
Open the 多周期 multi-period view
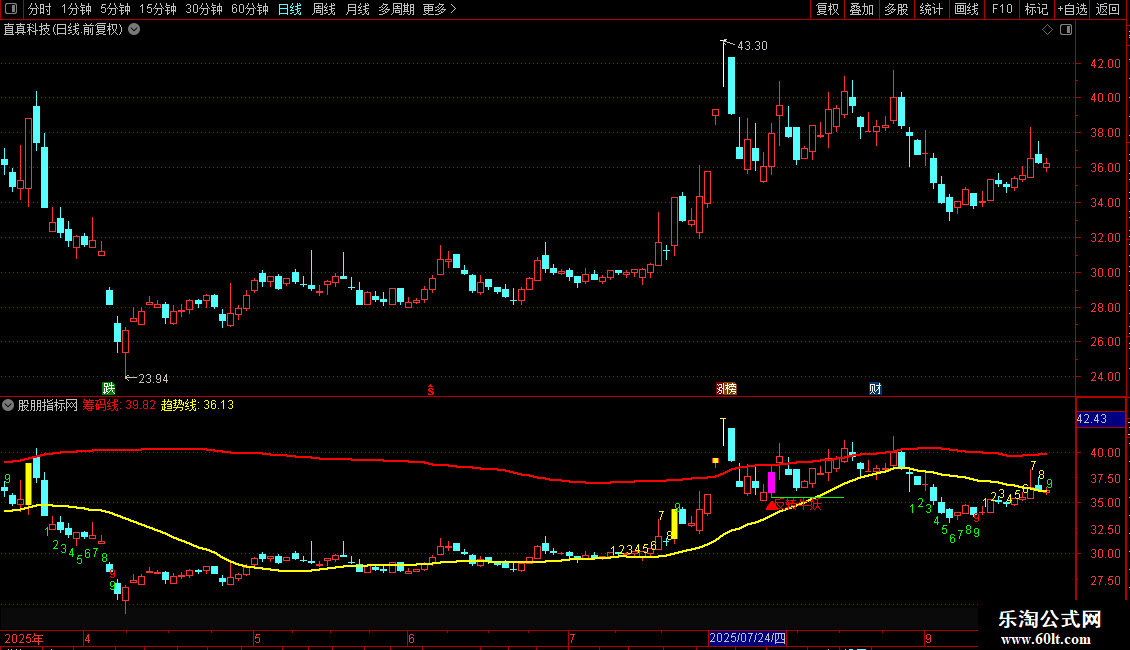pyautogui.click(x=396, y=9)
